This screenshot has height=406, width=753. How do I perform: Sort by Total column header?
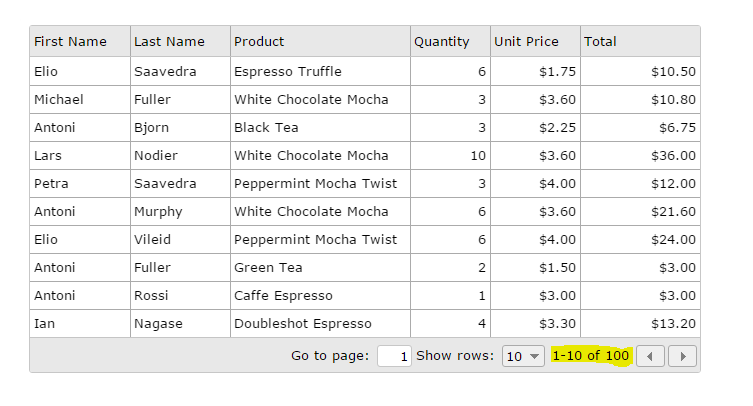coord(600,42)
